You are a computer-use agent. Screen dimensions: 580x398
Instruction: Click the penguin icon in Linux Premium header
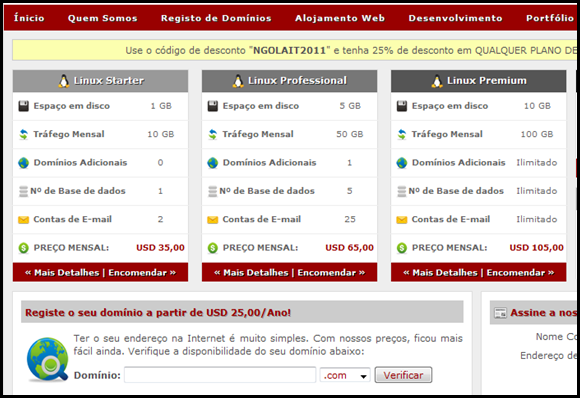click(437, 81)
